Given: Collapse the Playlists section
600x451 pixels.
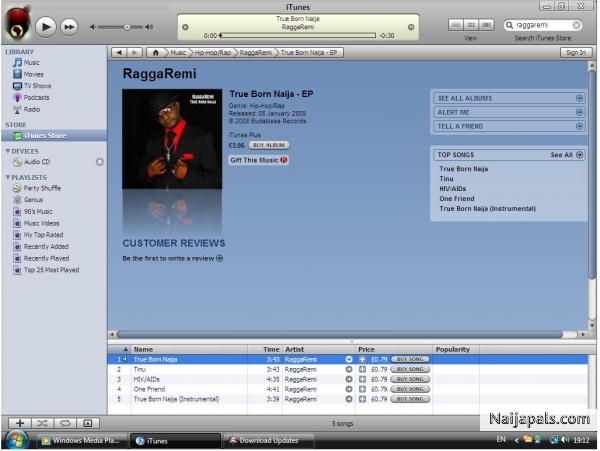Looking at the screenshot, I should point(8,177).
